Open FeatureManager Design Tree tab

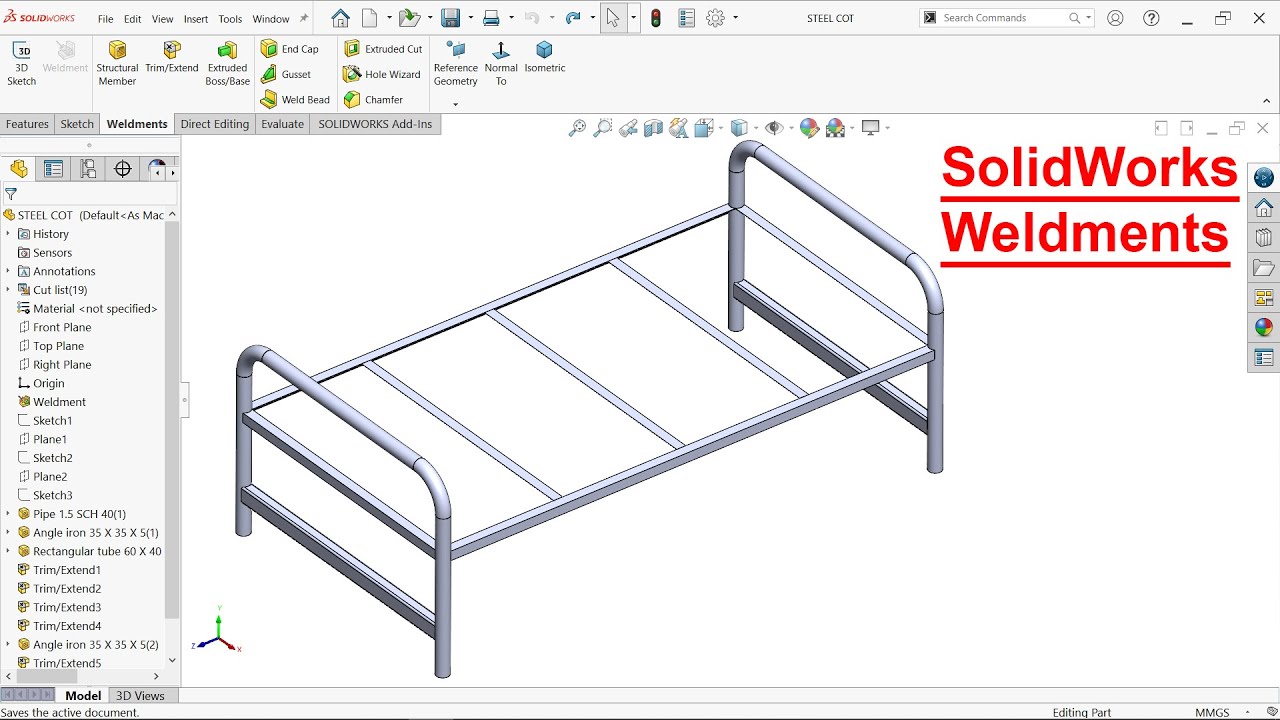click(19, 169)
